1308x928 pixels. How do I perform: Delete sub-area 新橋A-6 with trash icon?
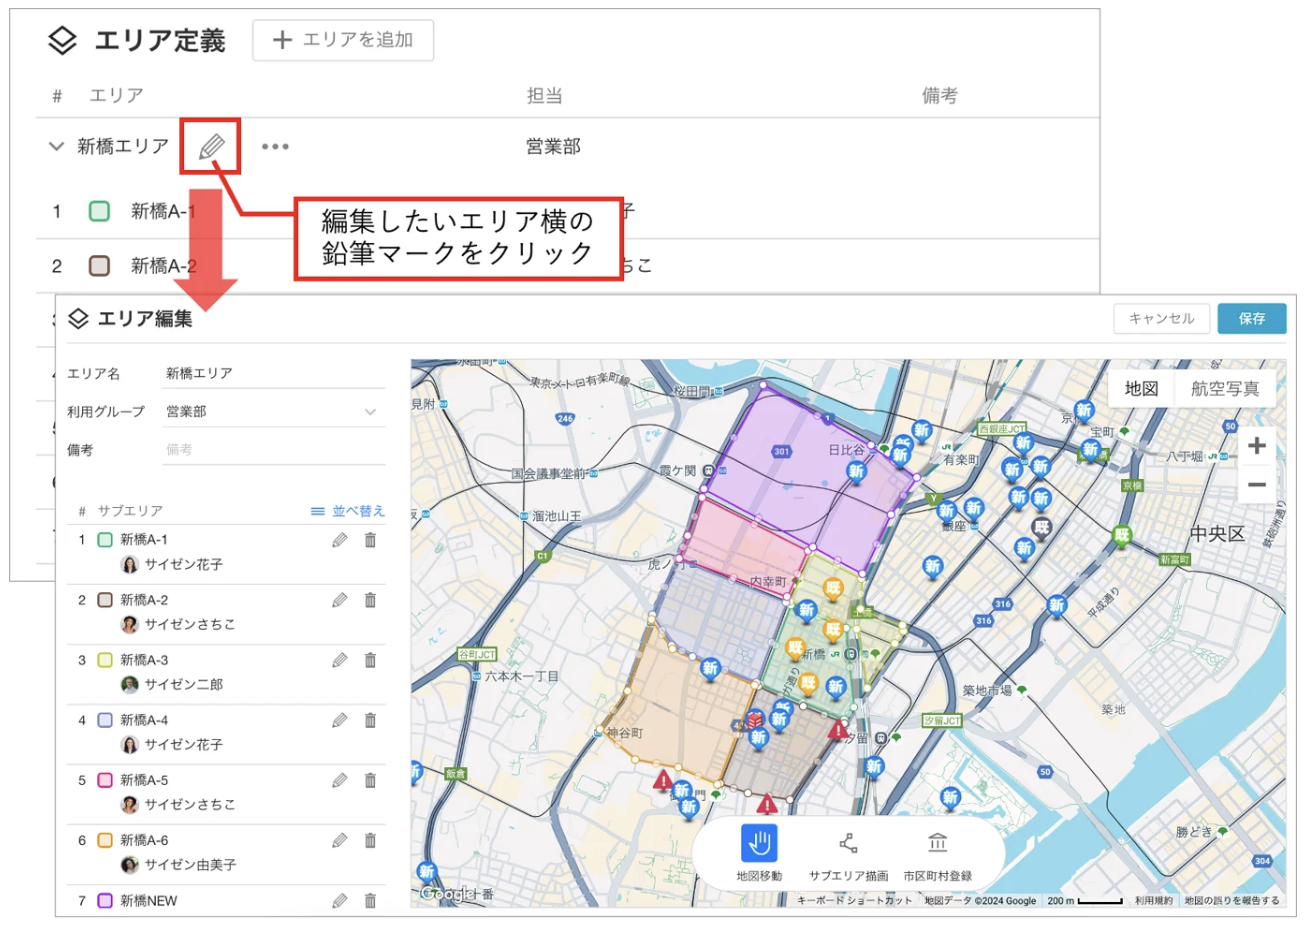tap(370, 841)
